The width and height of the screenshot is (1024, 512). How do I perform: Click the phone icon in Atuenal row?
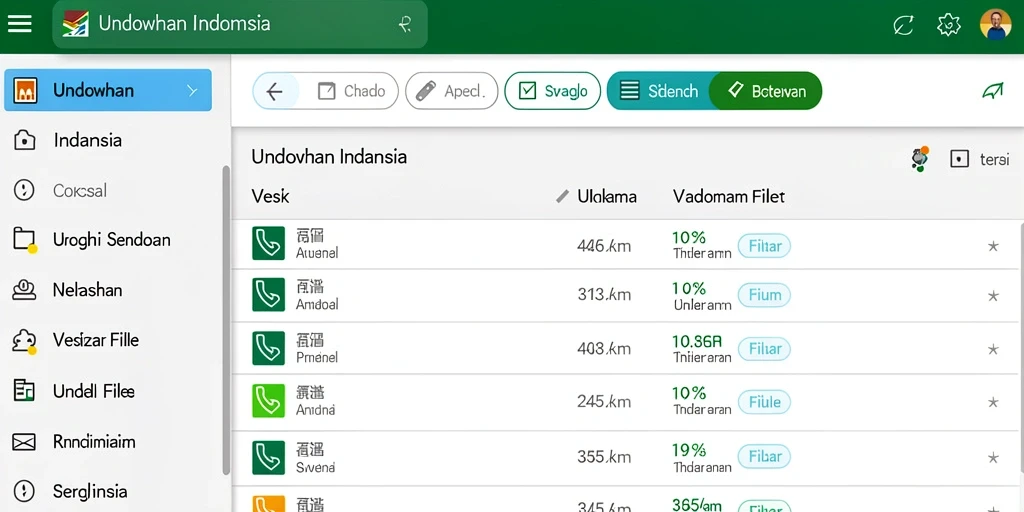tap(268, 244)
